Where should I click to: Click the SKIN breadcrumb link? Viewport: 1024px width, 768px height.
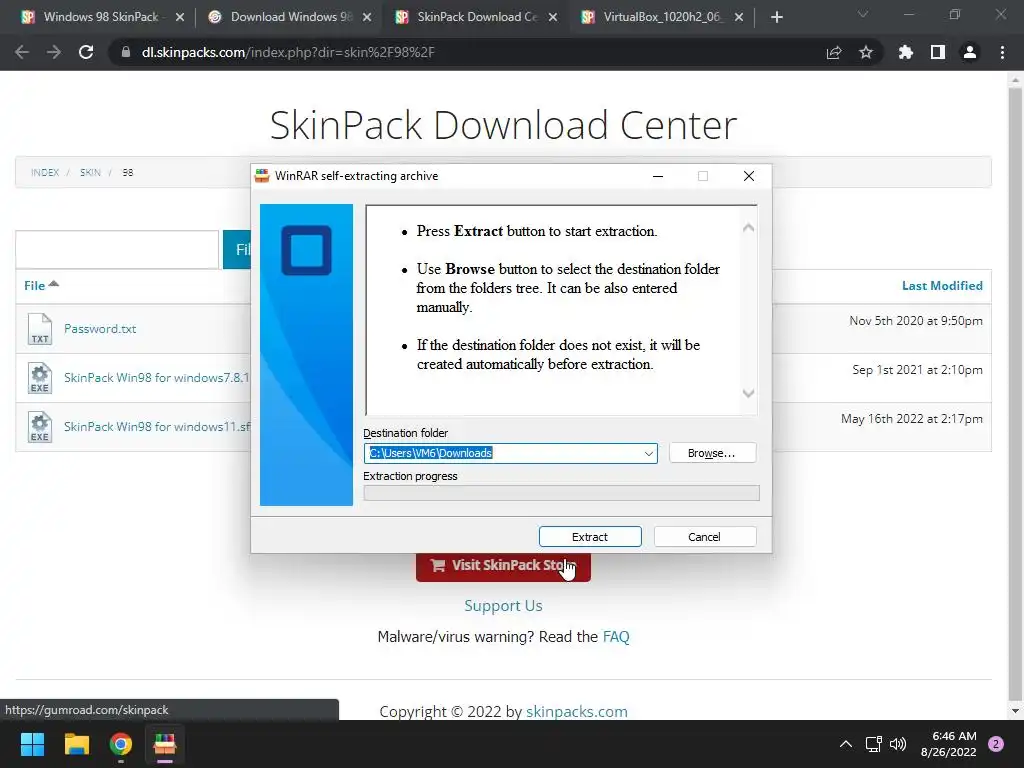(90, 172)
